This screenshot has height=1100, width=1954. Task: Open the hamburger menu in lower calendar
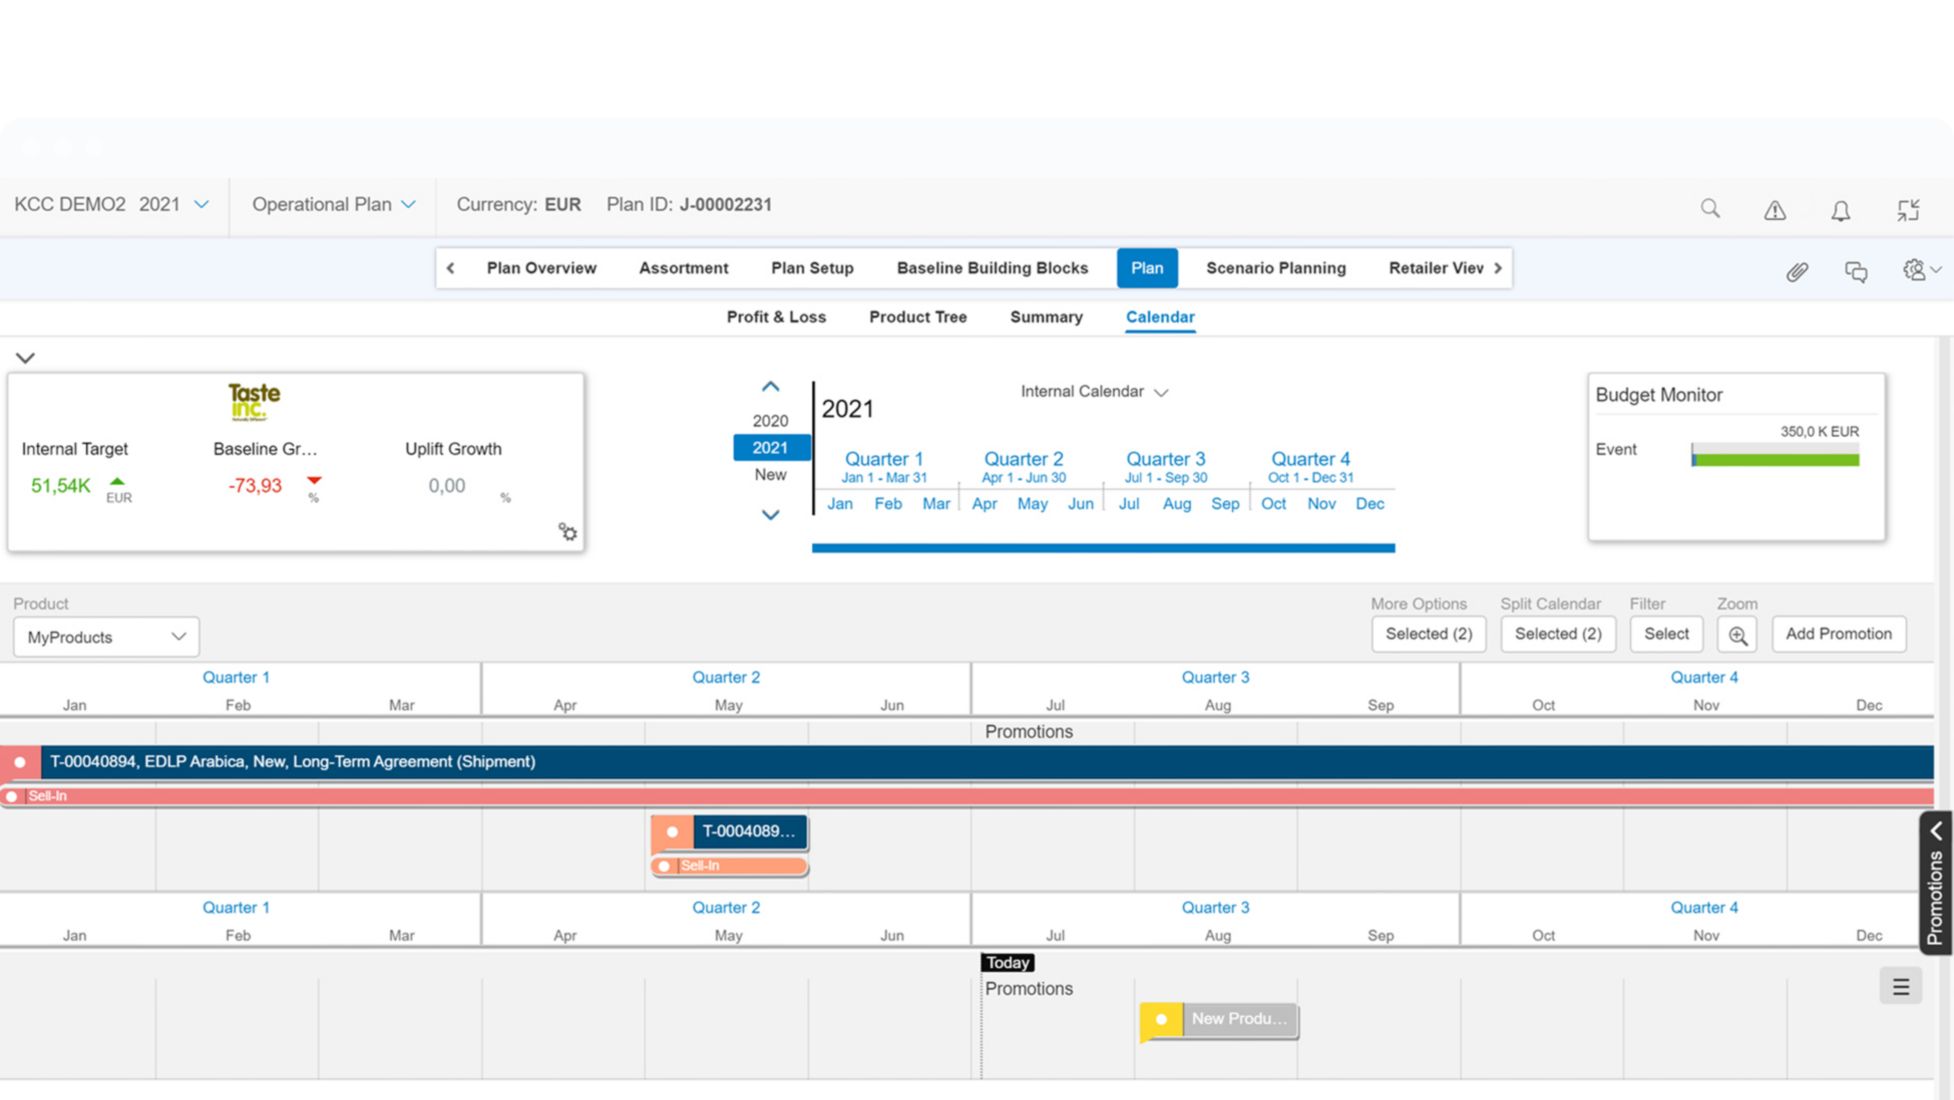click(x=1900, y=987)
